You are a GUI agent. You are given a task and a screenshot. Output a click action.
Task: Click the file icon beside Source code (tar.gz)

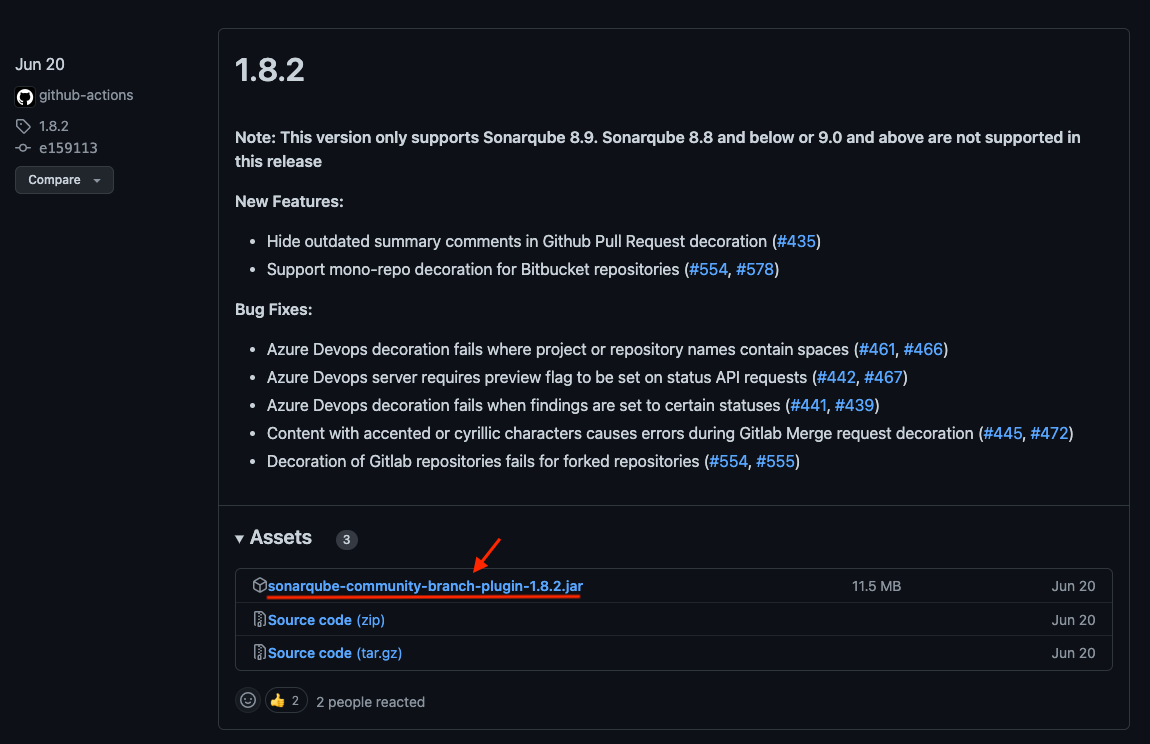(260, 652)
